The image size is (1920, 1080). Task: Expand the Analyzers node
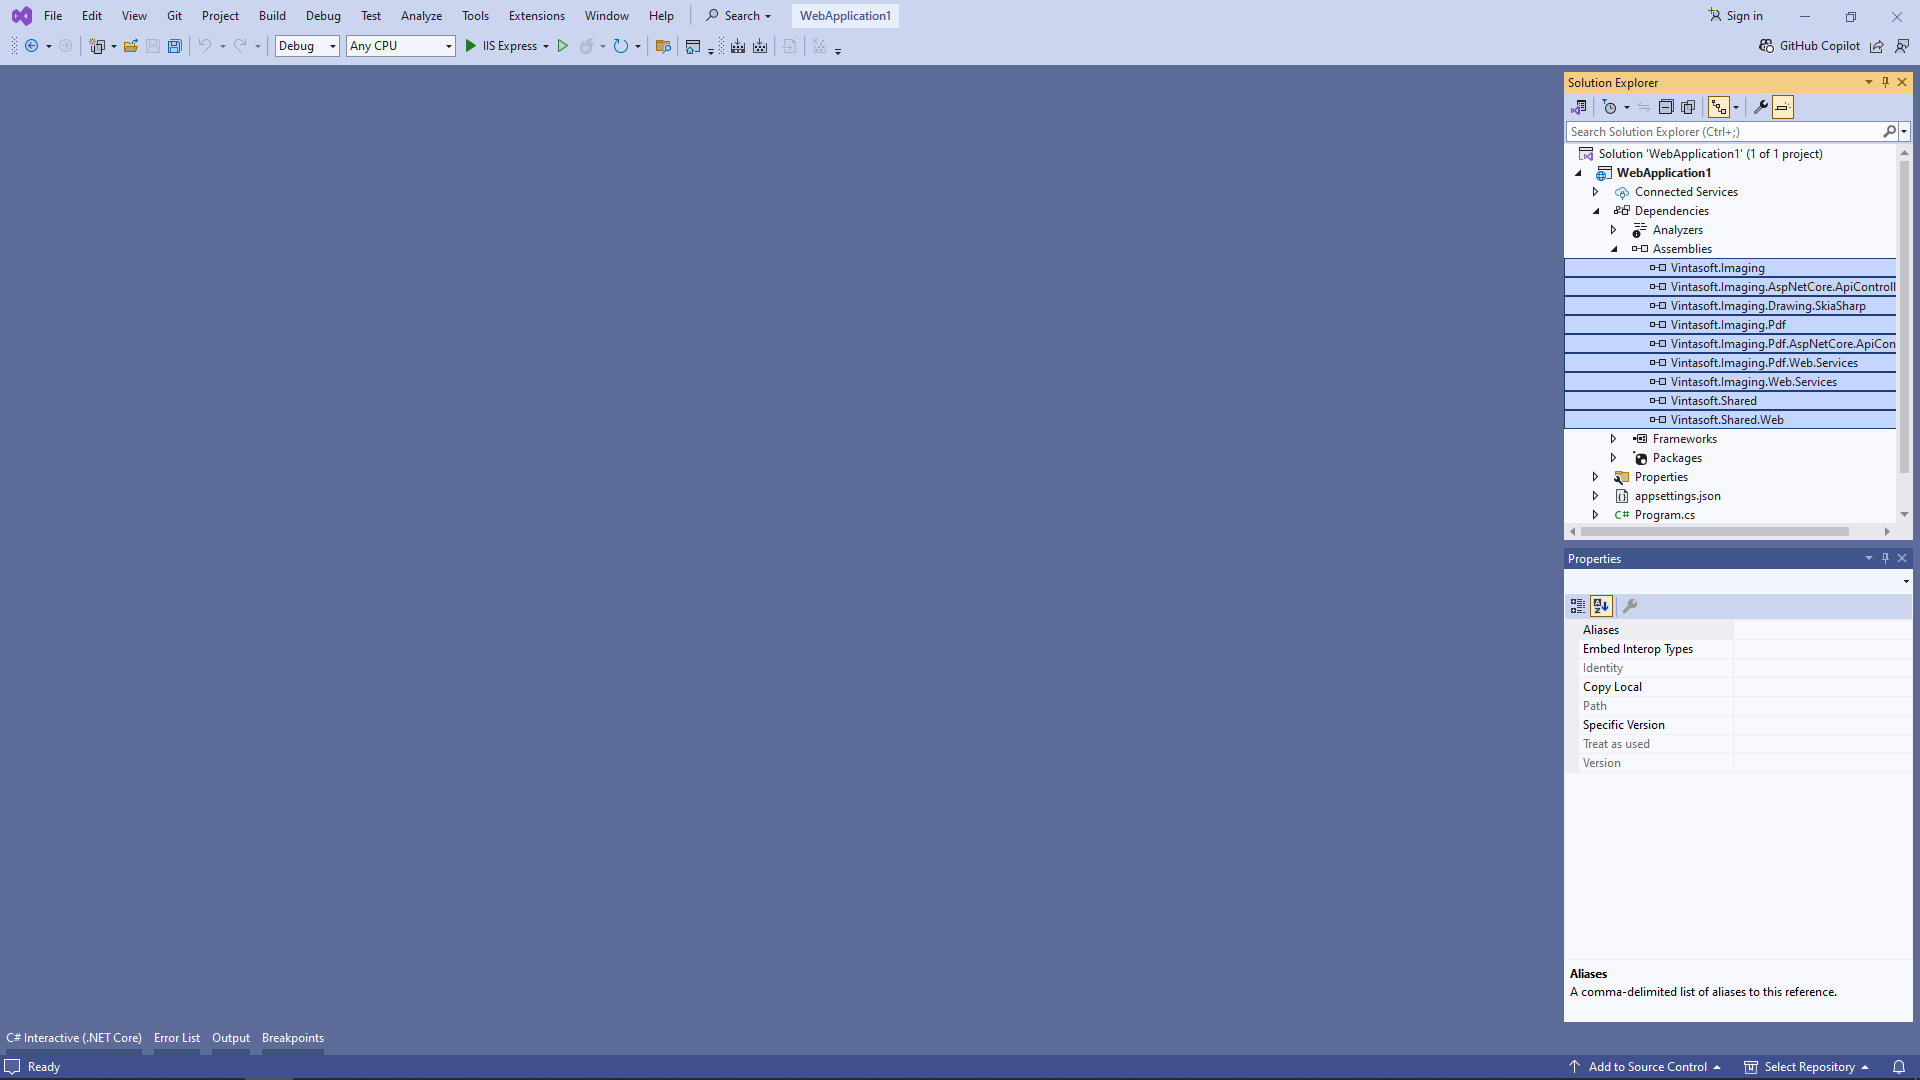tap(1614, 230)
